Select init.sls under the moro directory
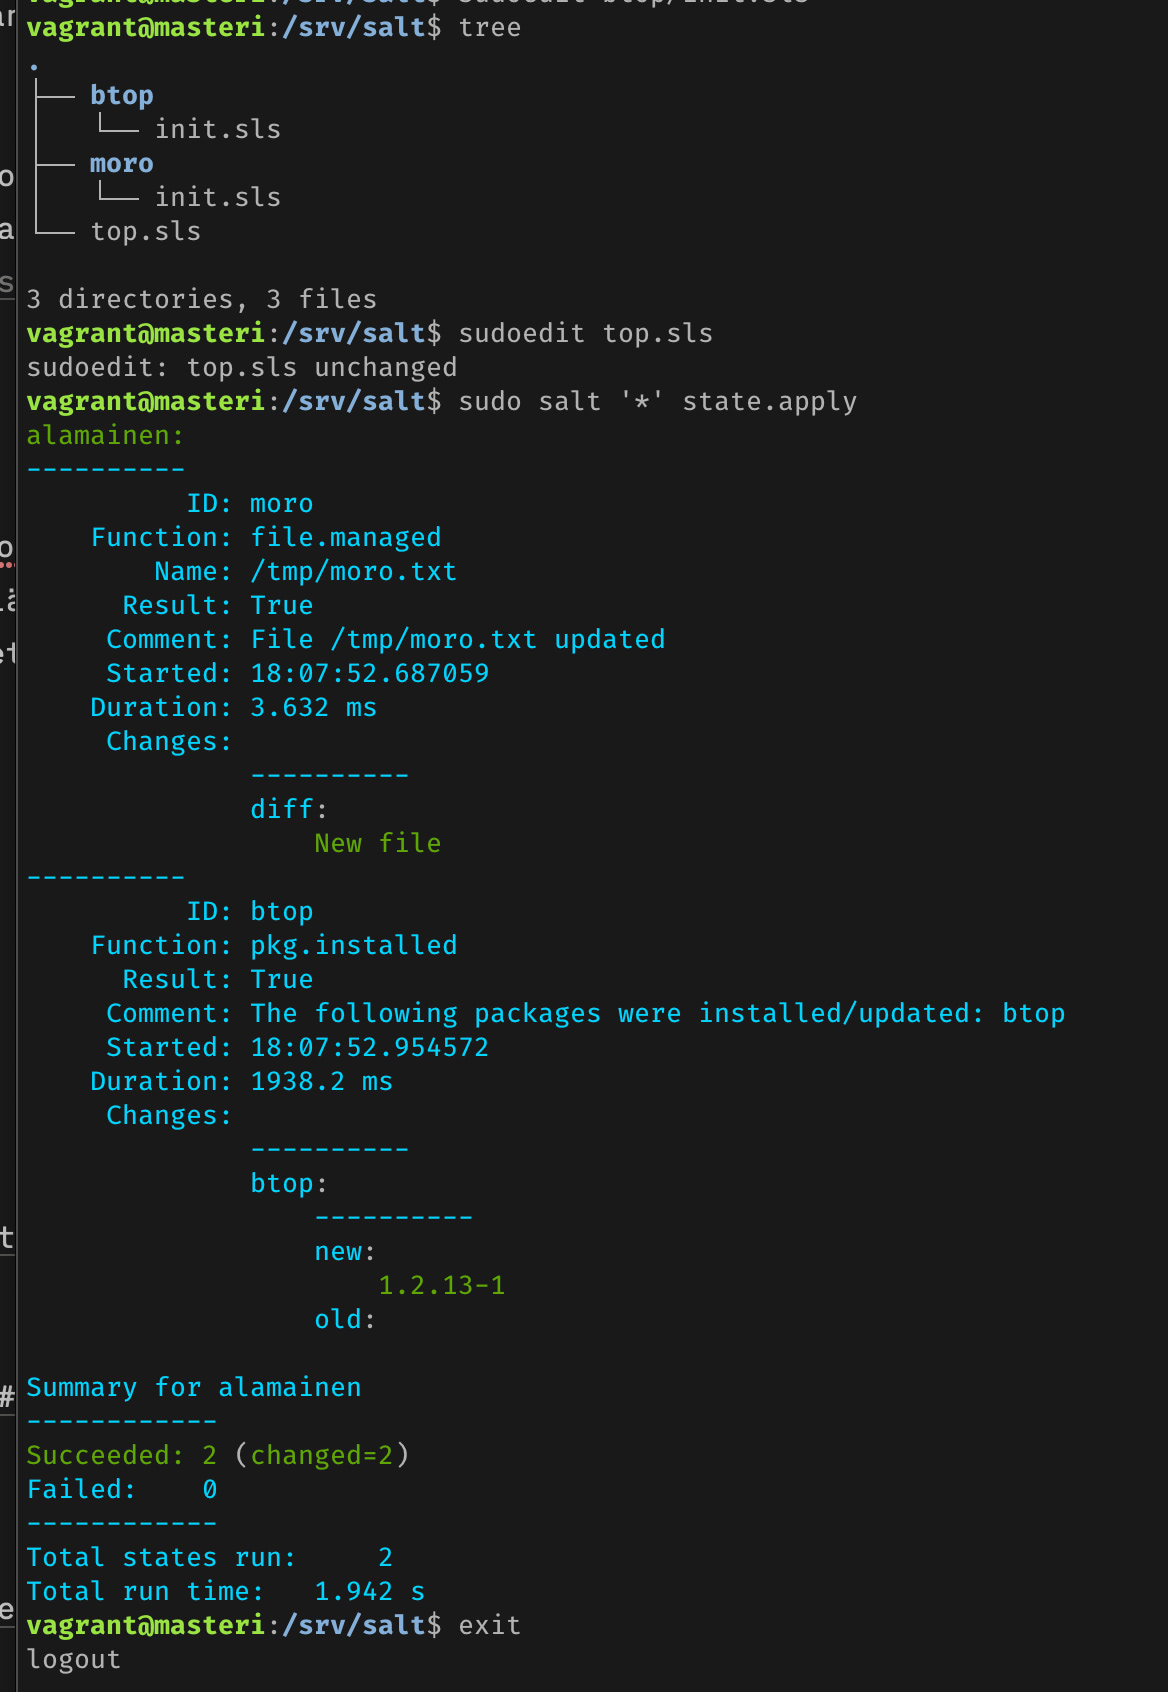 pos(217,198)
